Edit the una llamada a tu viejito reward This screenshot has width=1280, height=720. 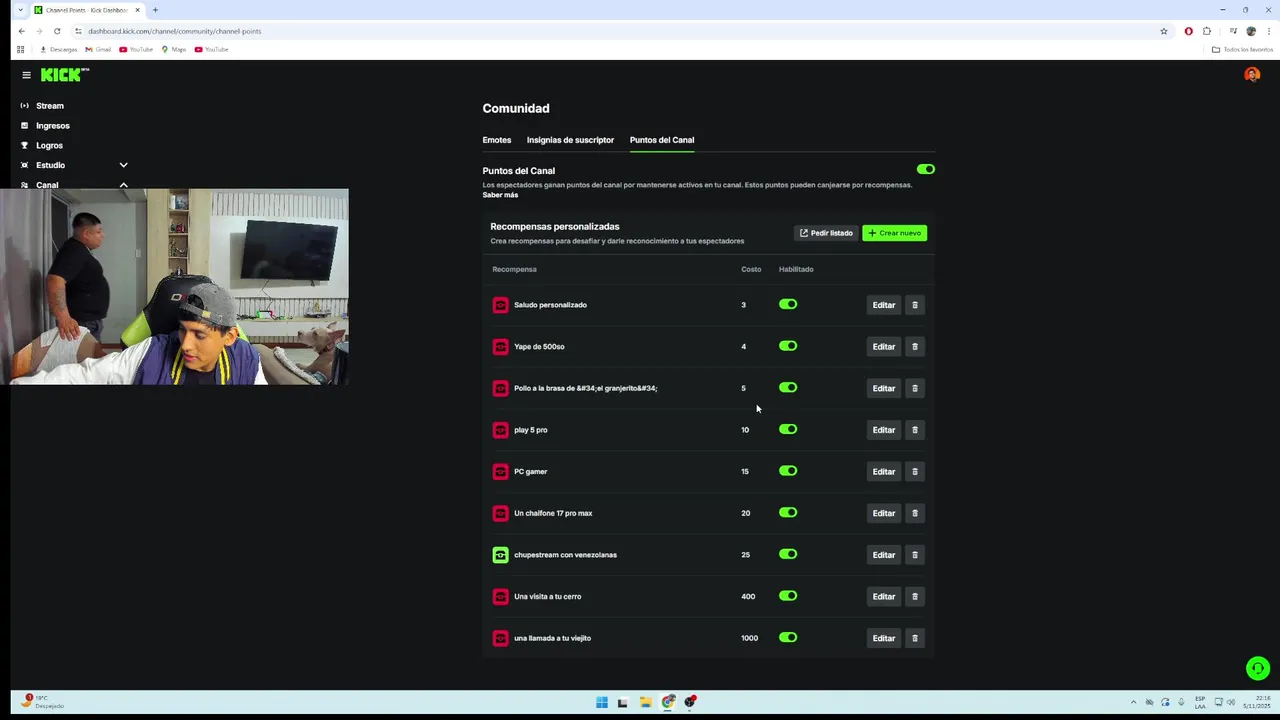click(x=884, y=638)
